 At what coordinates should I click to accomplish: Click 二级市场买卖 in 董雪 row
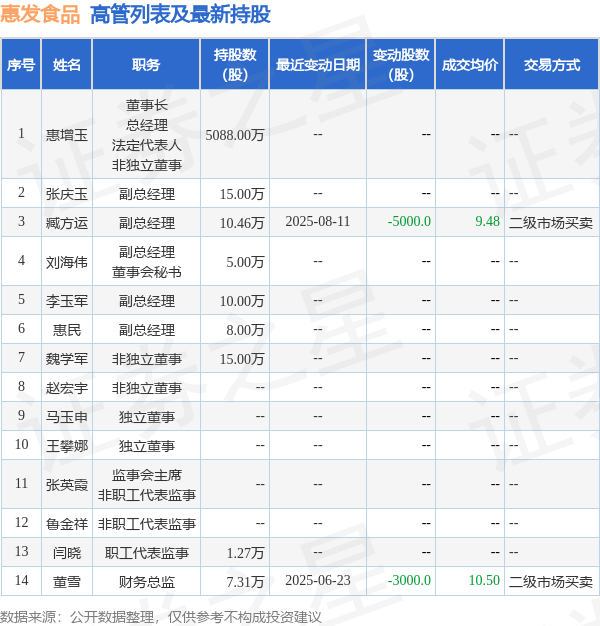coord(551,582)
